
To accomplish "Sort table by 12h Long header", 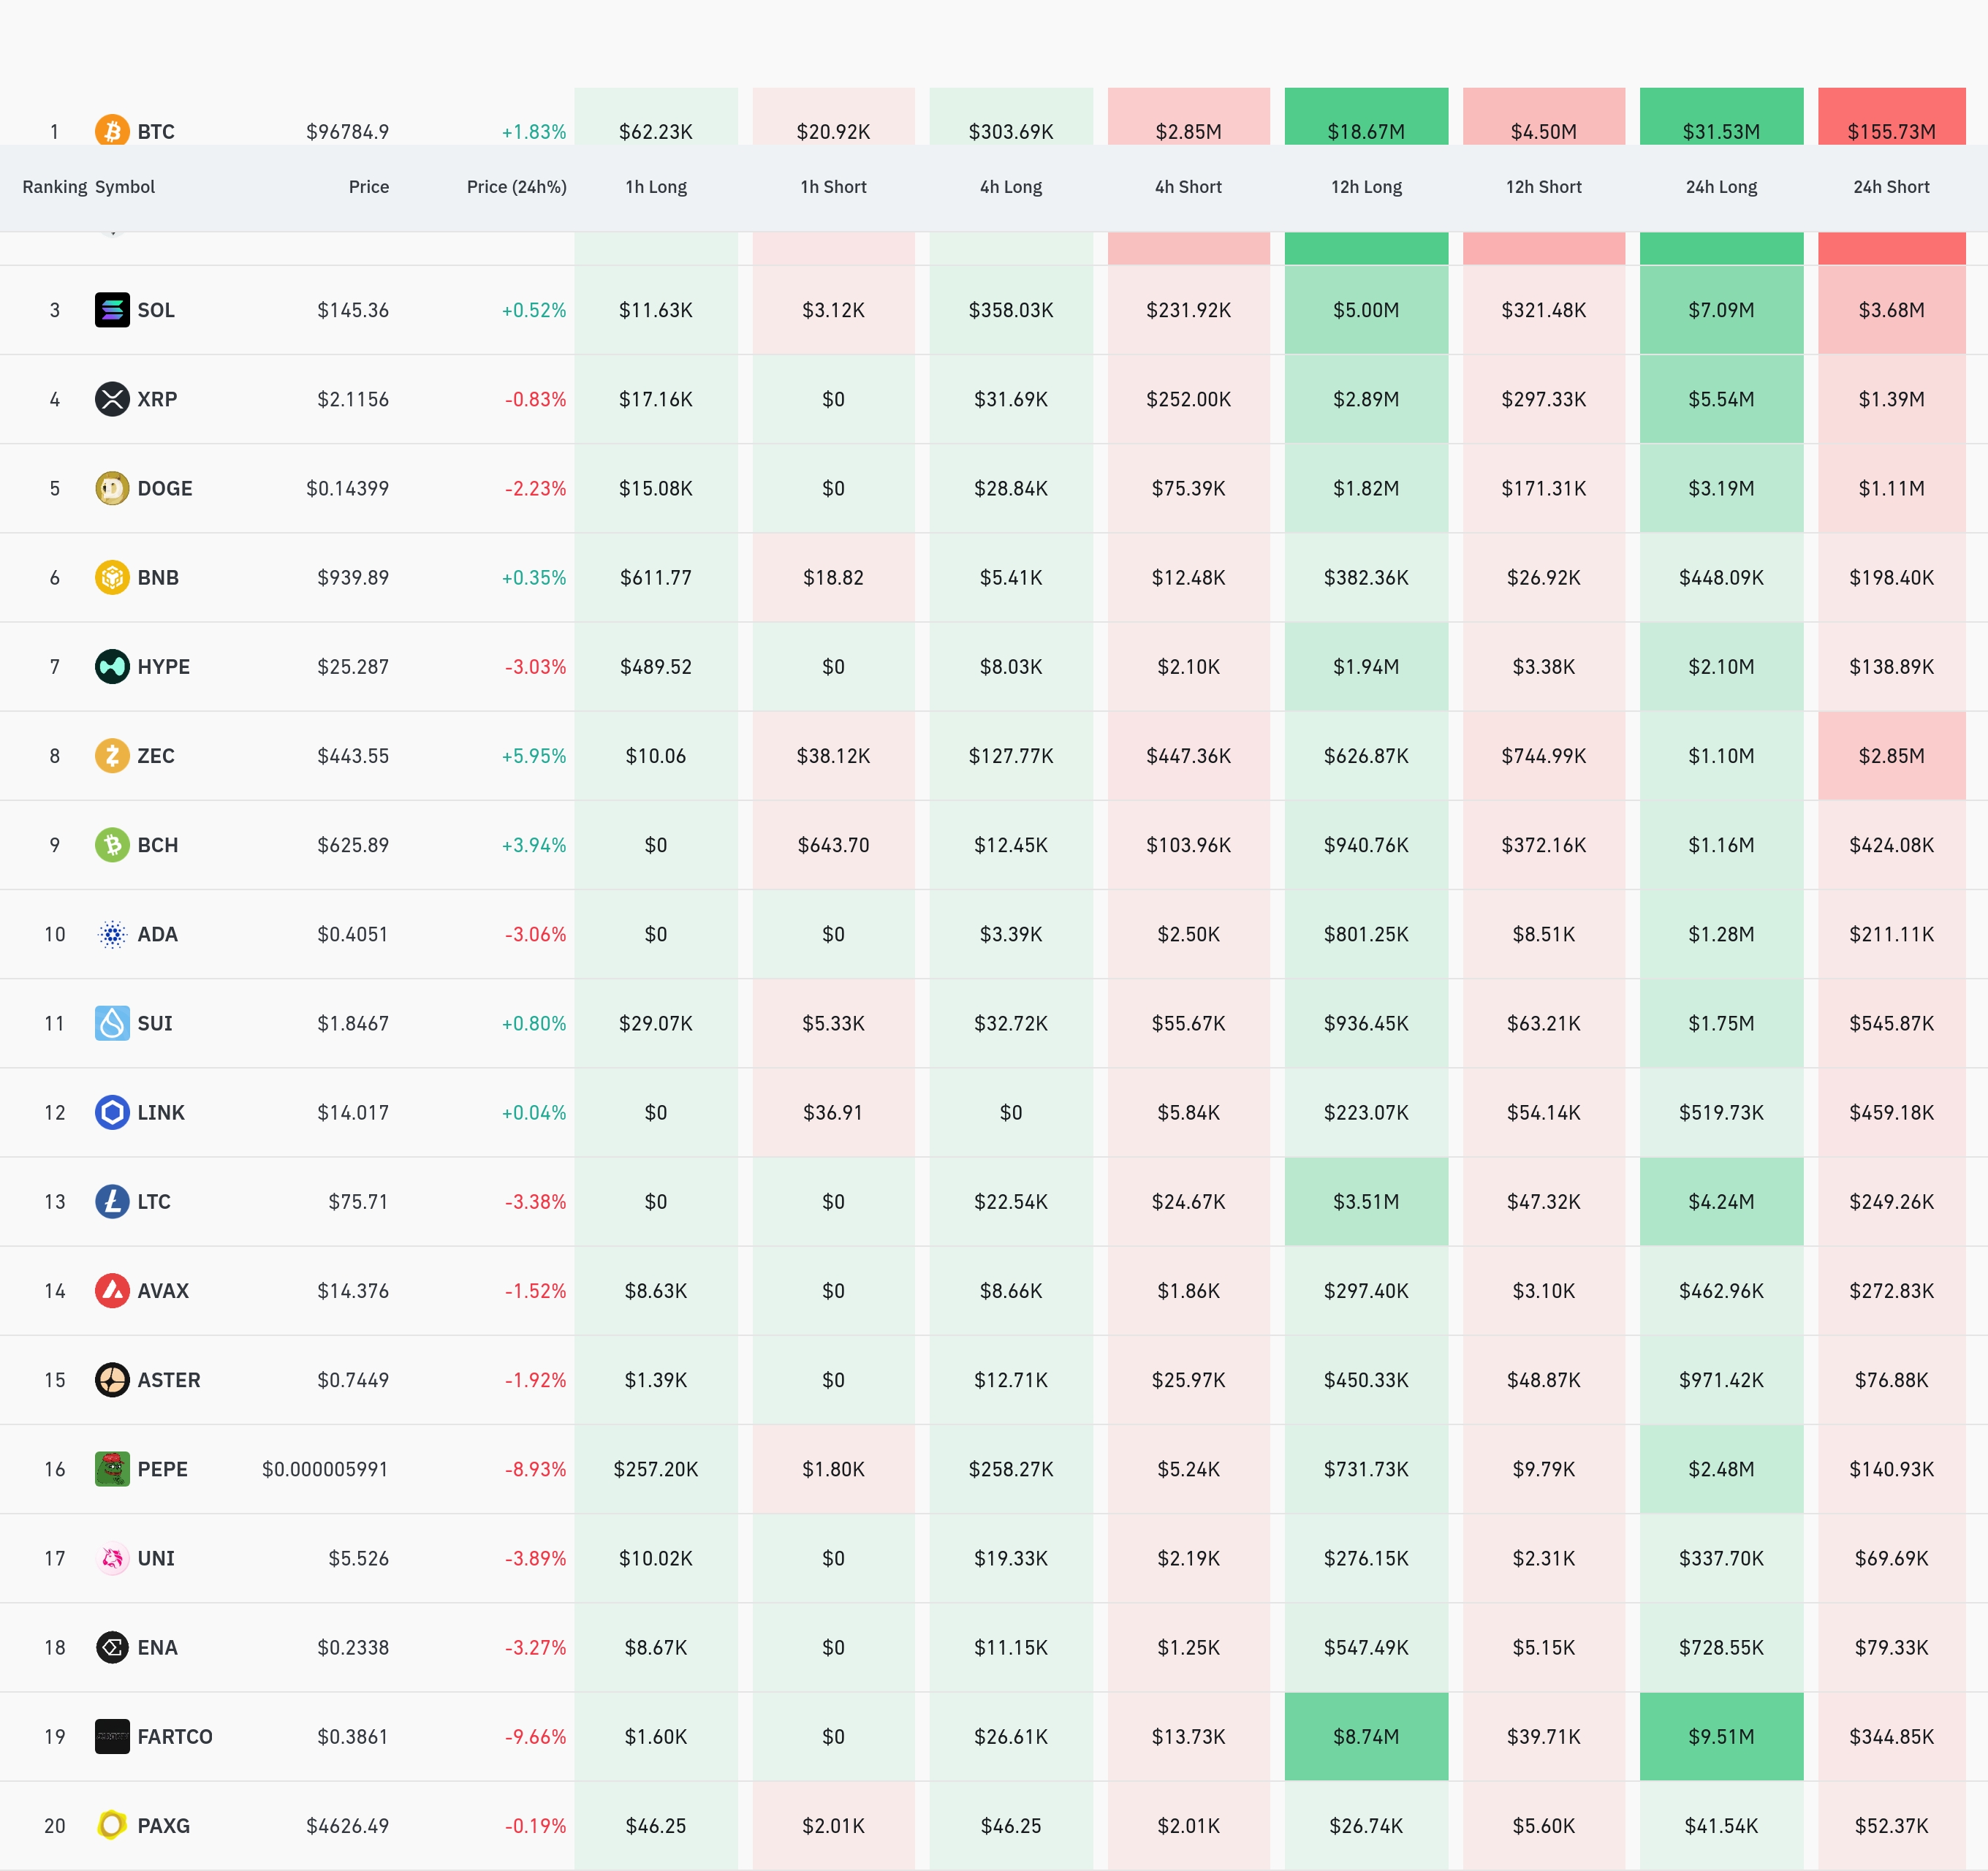I will pyautogui.click(x=1365, y=187).
